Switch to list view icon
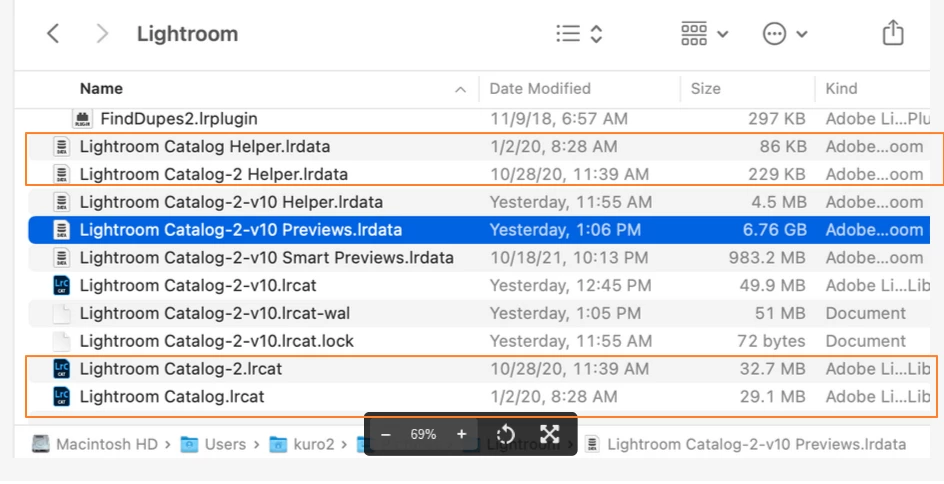Viewport: 944px width, 484px height. tap(568, 34)
